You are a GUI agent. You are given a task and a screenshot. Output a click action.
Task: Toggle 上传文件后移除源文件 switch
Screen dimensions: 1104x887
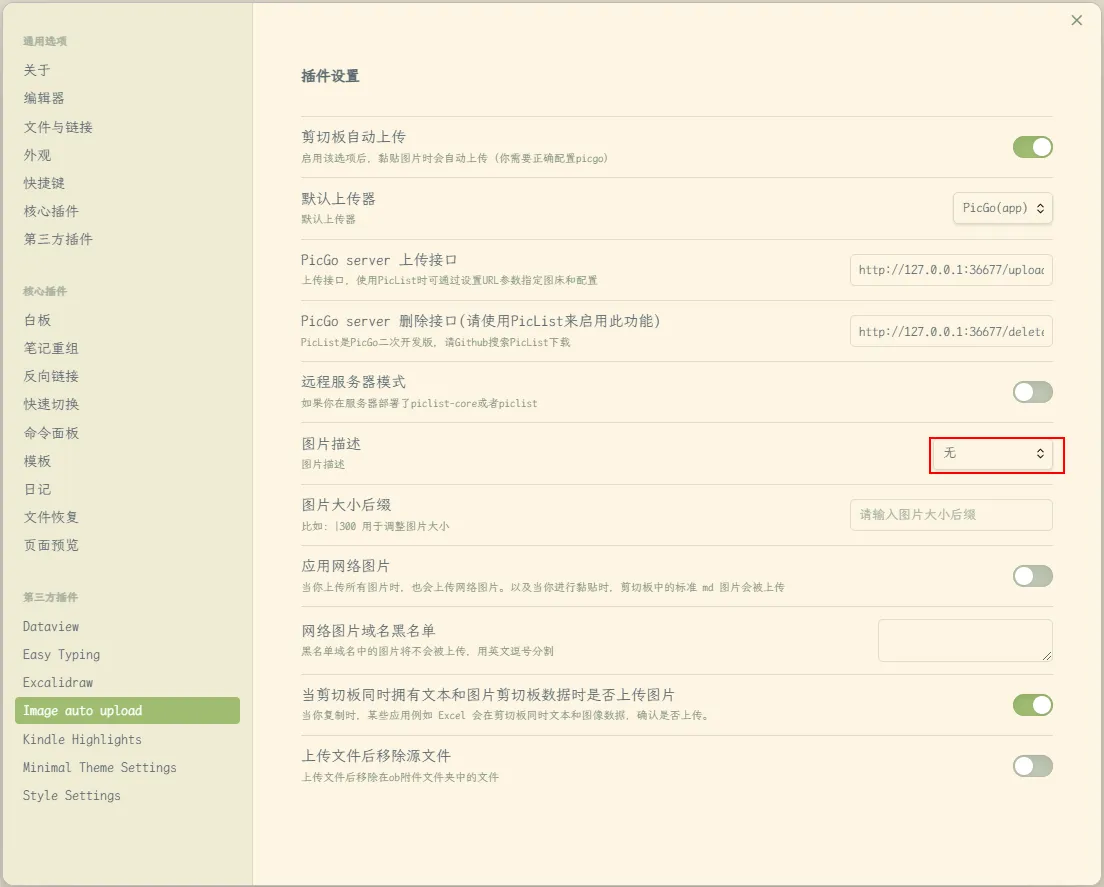[1032, 766]
